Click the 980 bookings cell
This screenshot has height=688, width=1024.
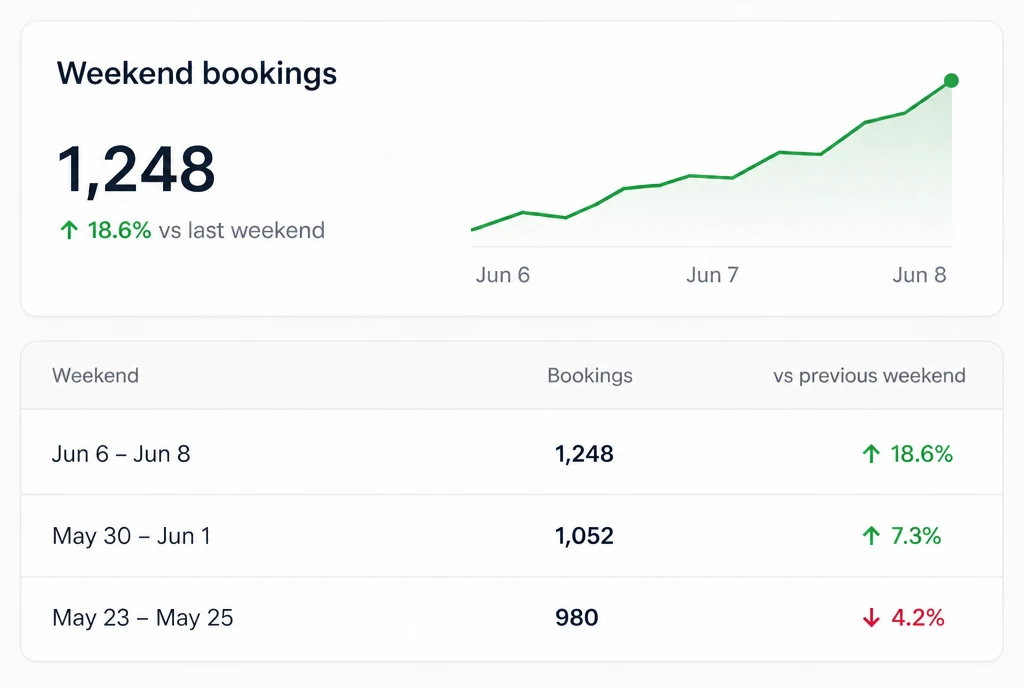tap(577, 618)
